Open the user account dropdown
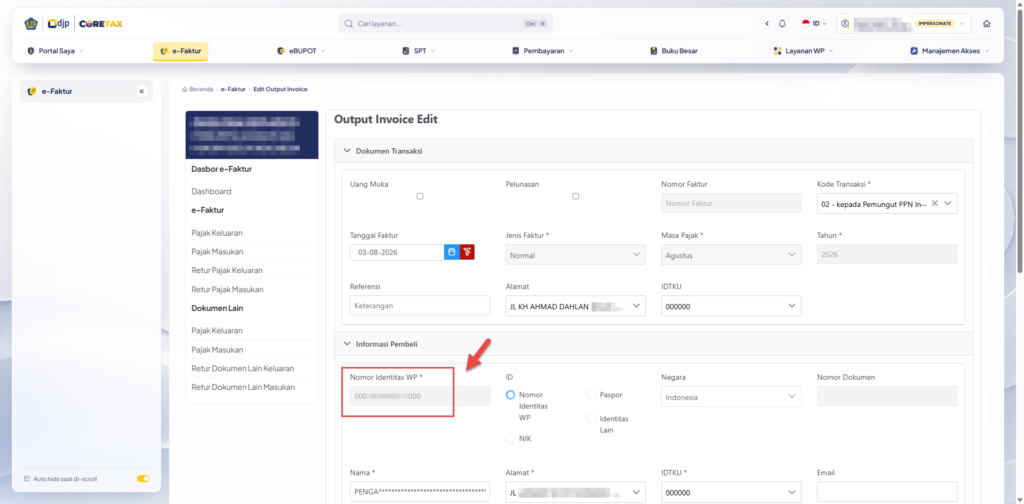The width and height of the screenshot is (1024, 504). click(904, 24)
